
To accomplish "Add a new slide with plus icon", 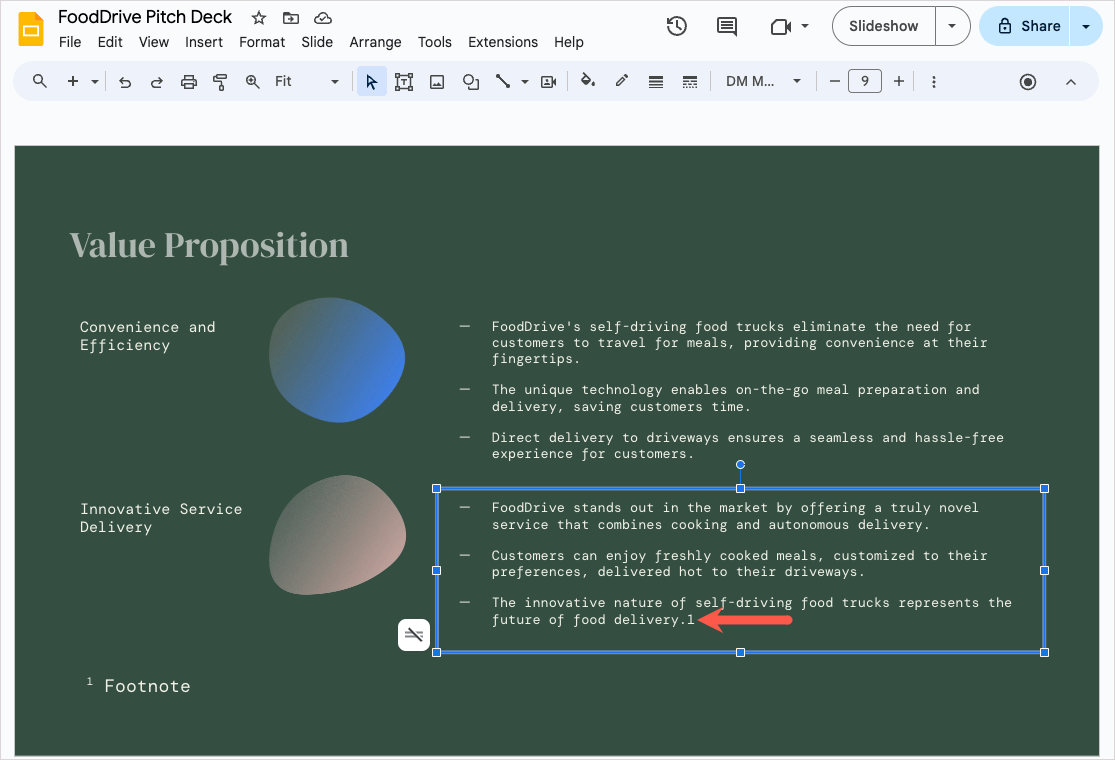I will click(x=73, y=81).
